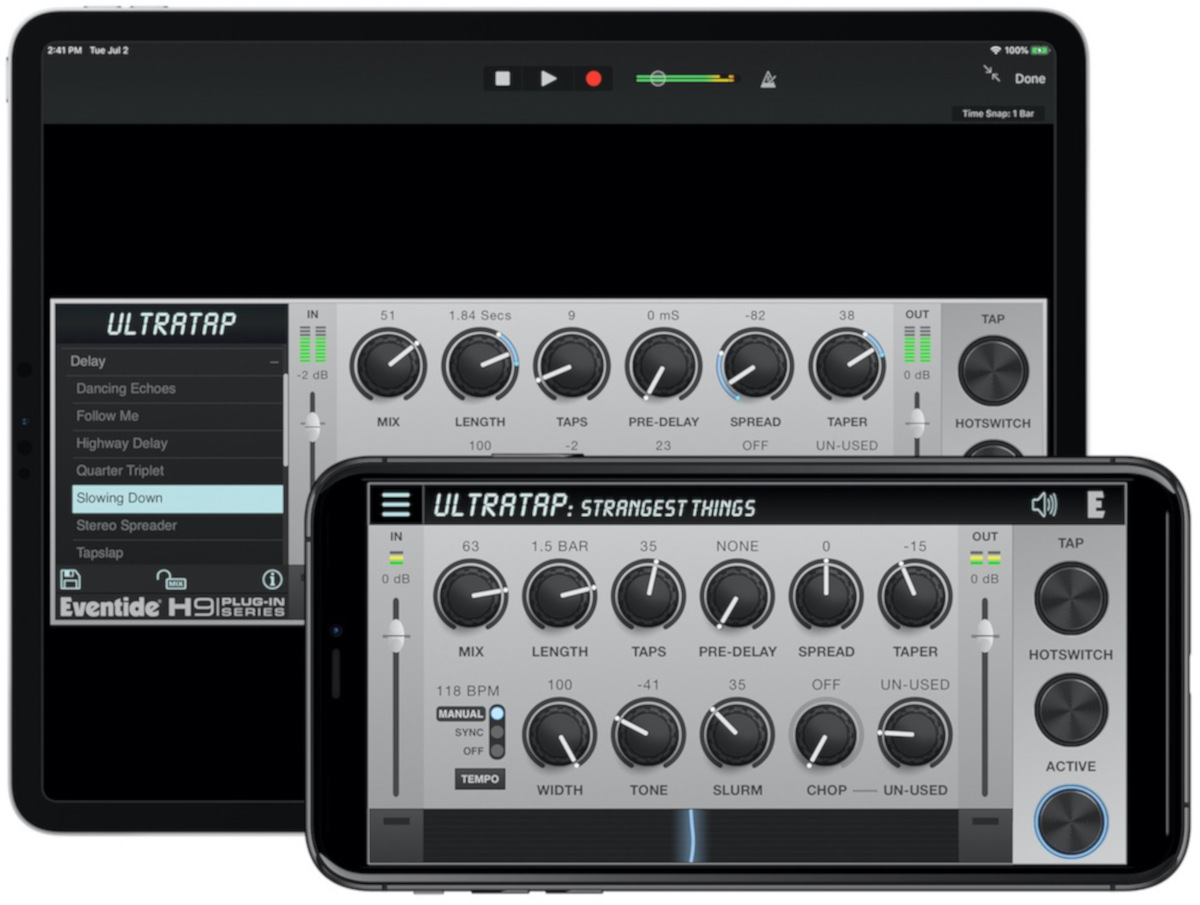Click the iPad TAPS knob
This screenshot has height=905, width=1200.
(x=571, y=365)
